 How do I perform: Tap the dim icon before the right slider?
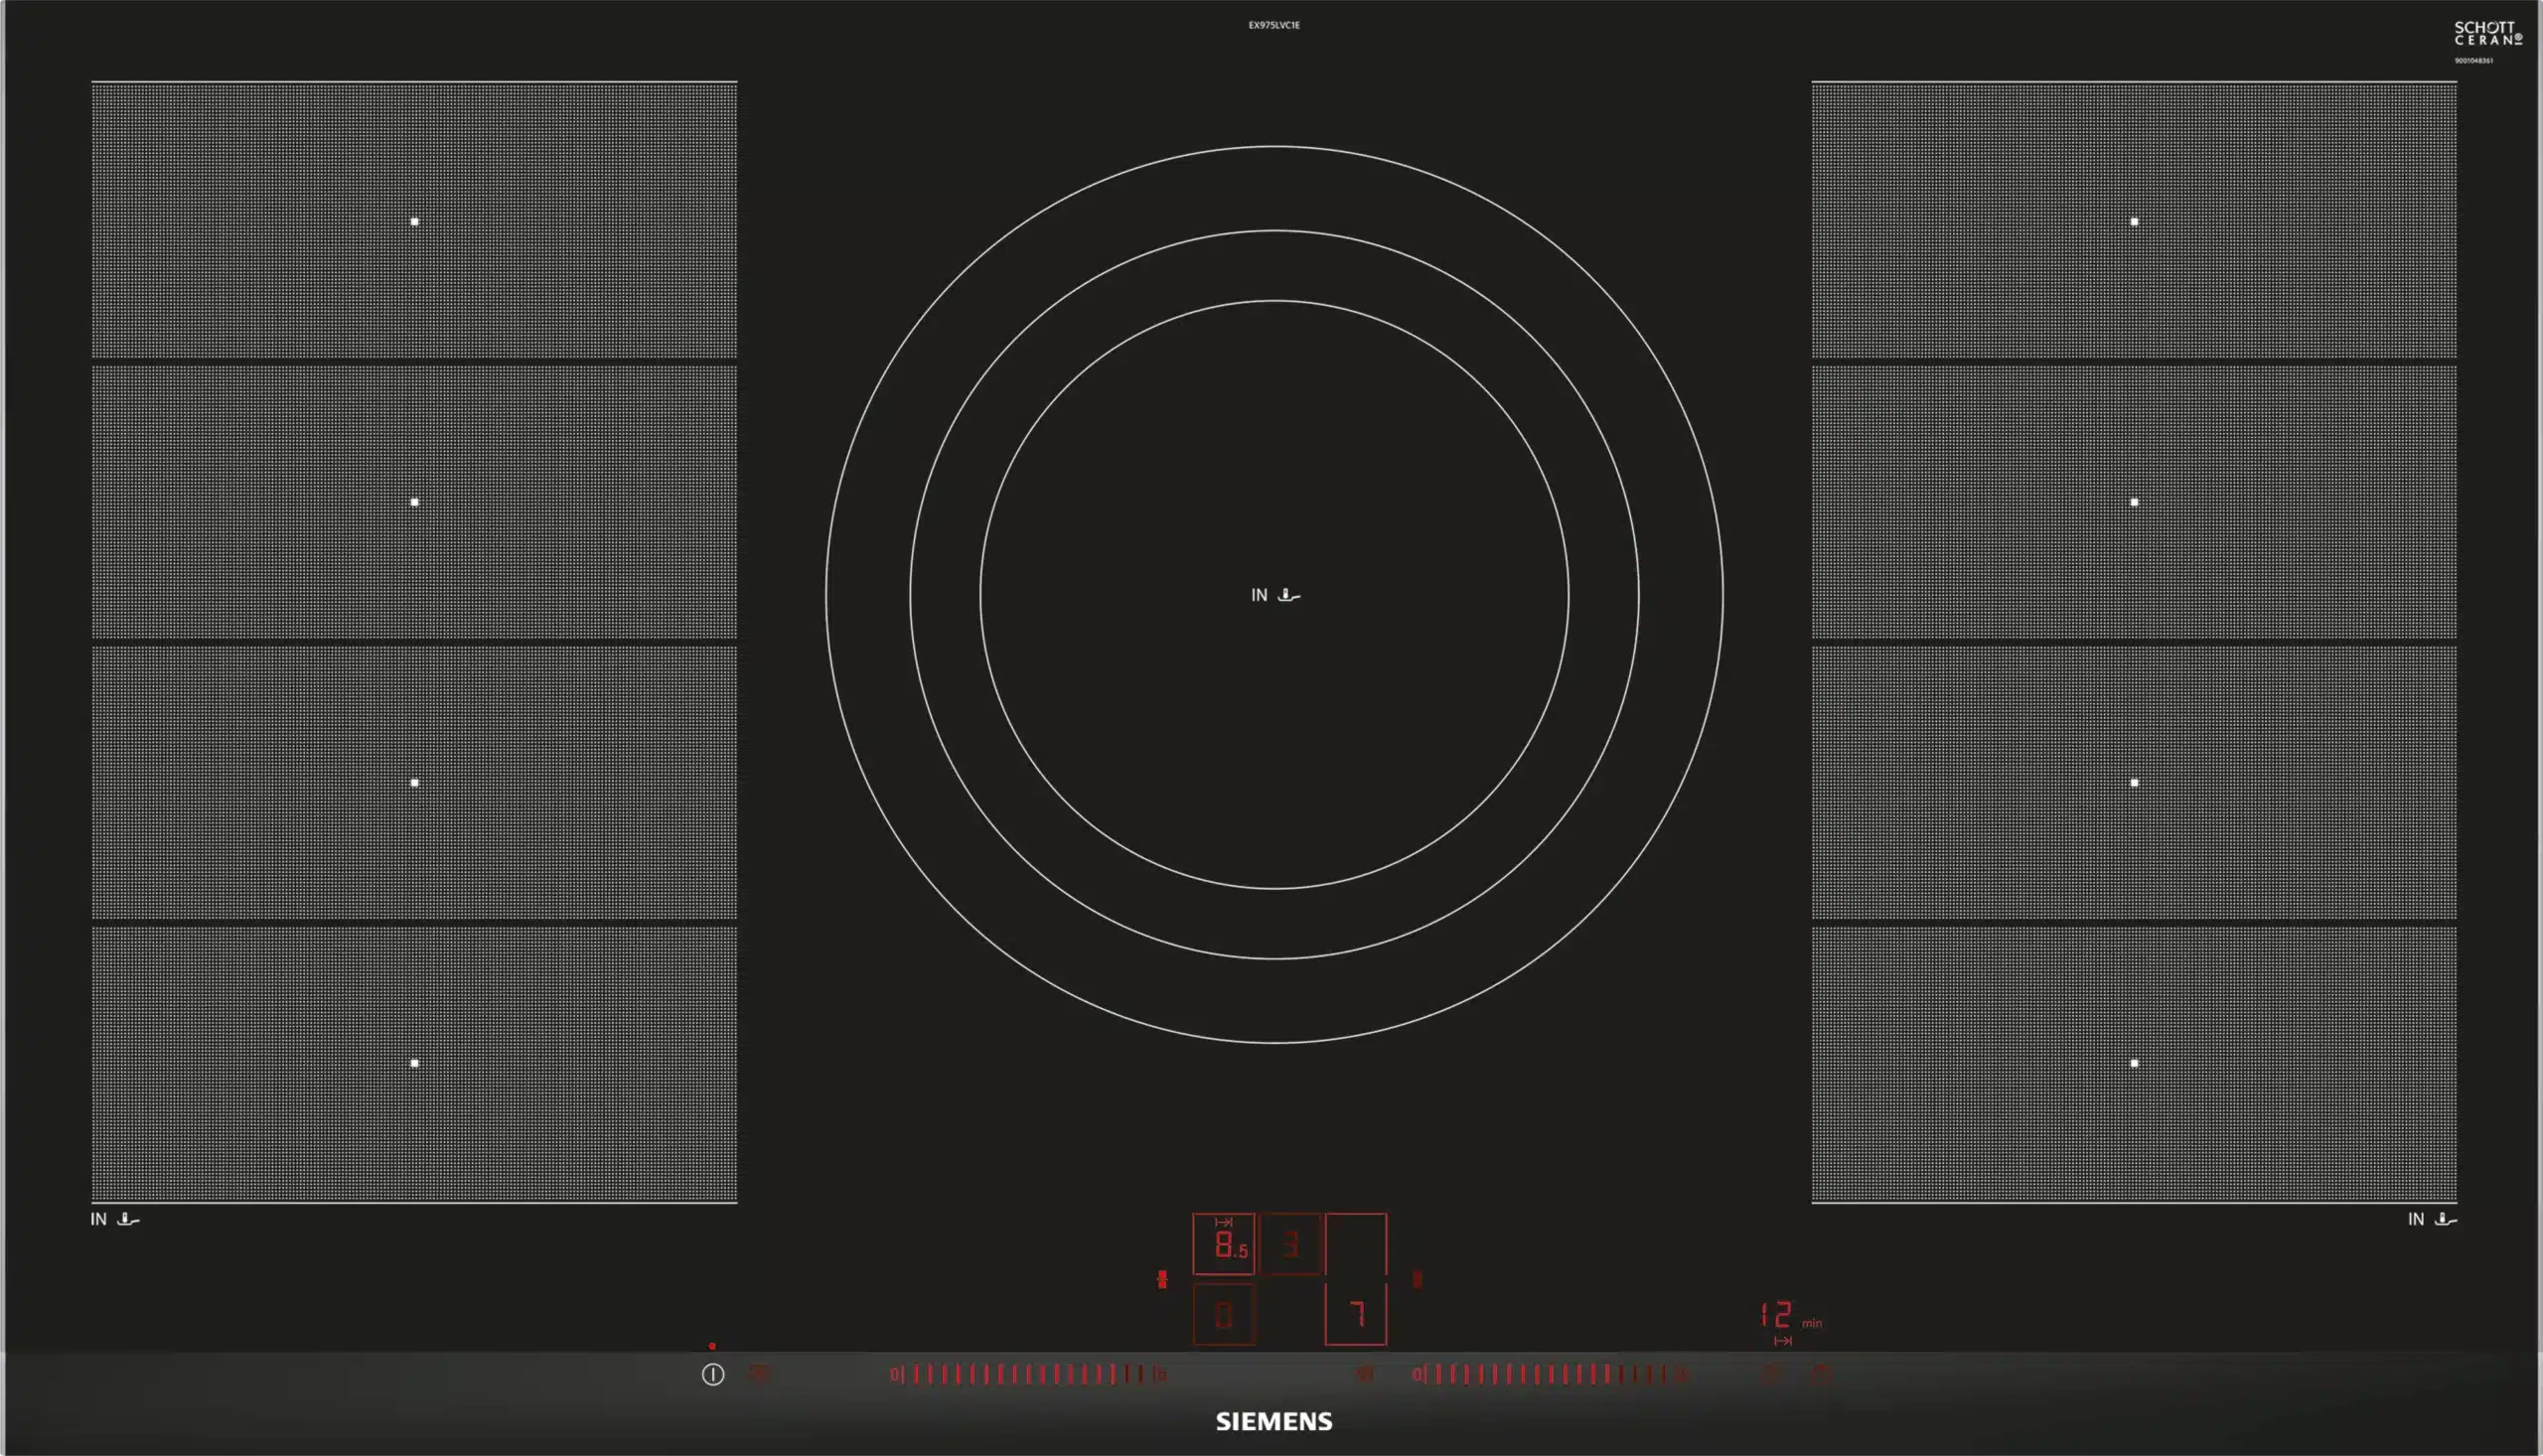1365,1374
